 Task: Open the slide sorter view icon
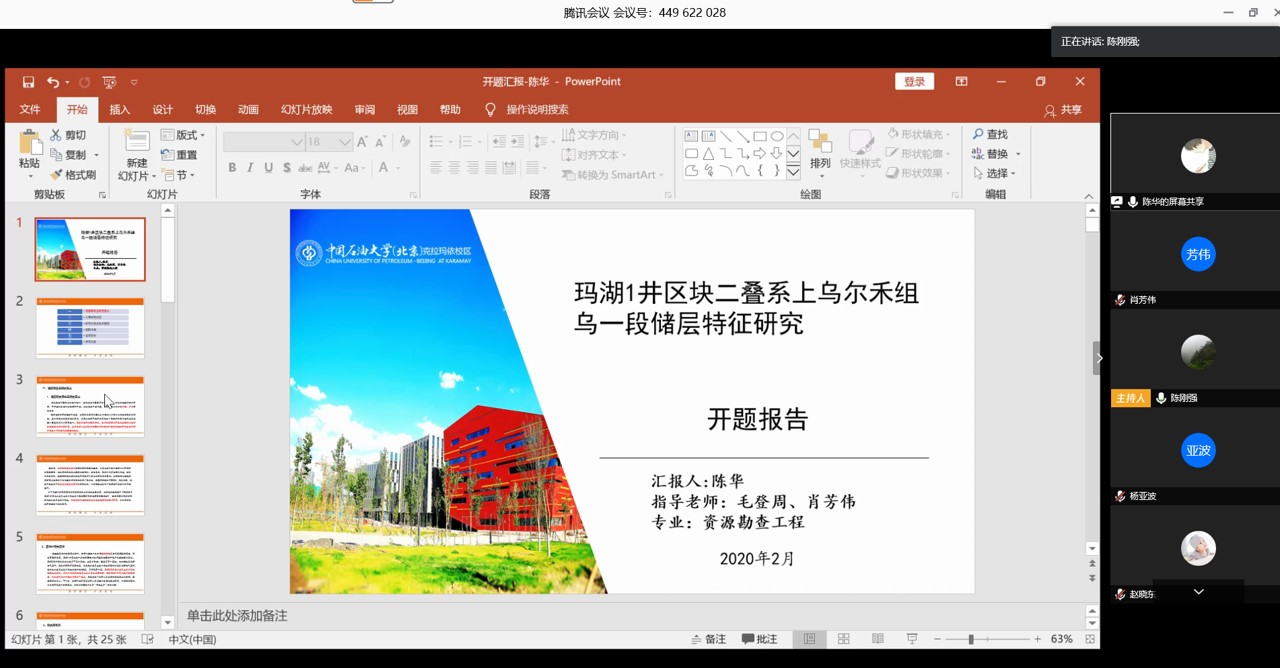click(x=843, y=639)
